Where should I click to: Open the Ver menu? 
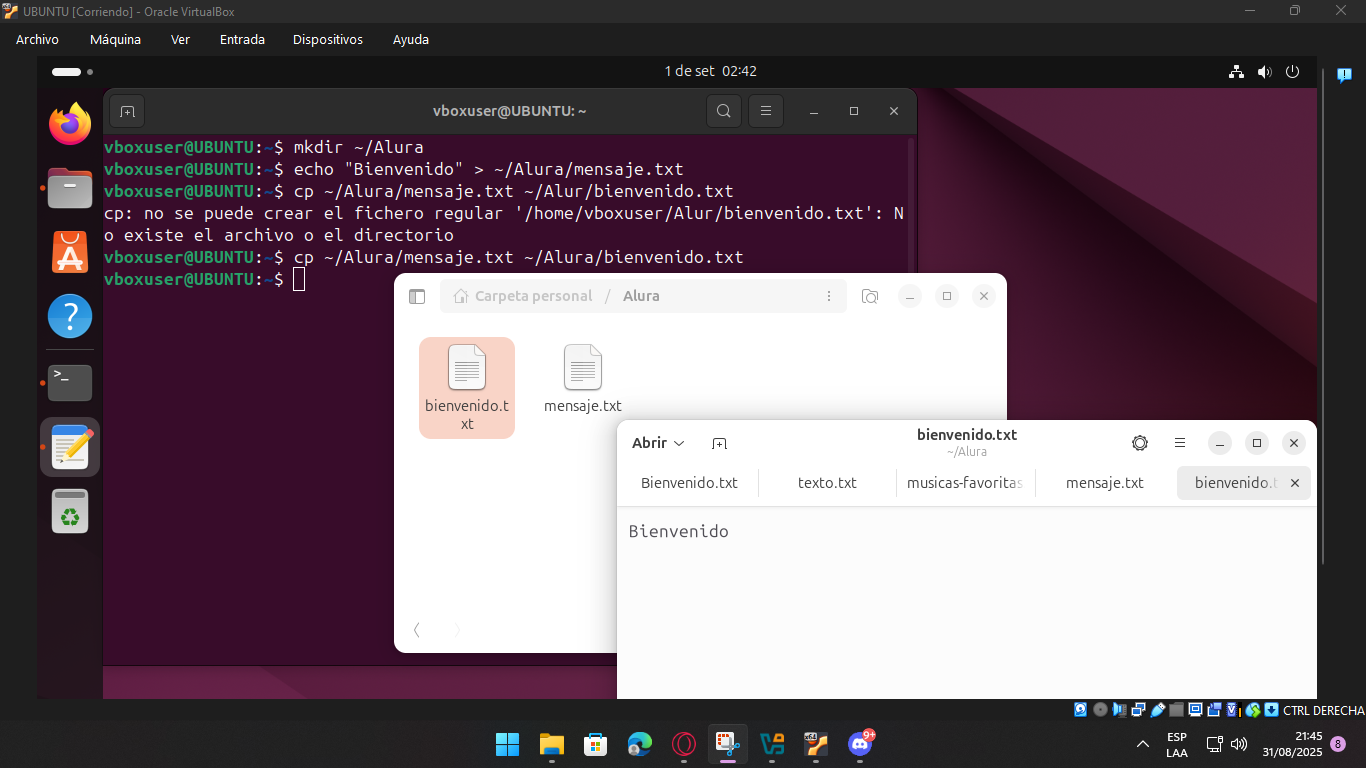tap(180, 40)
